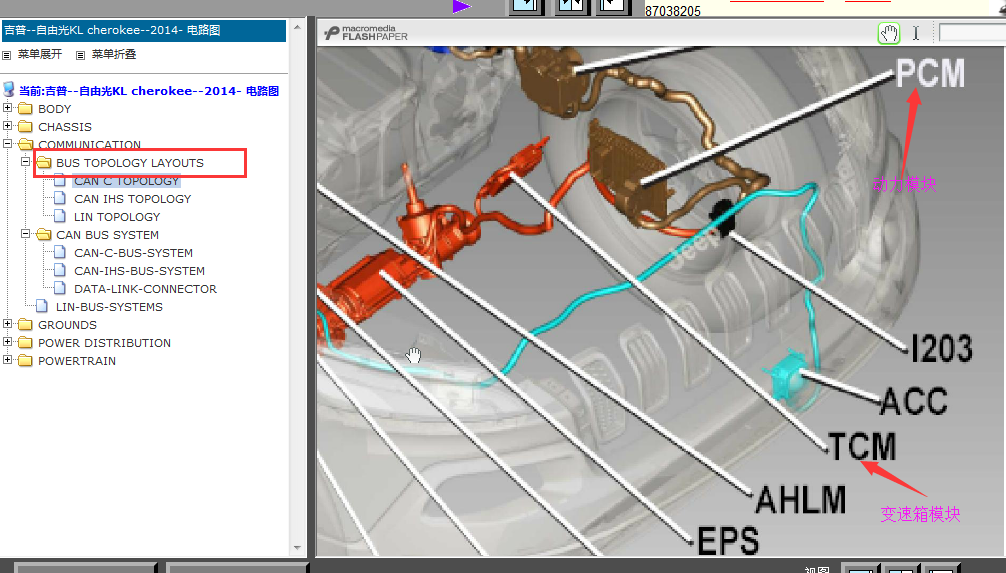Open the DATA-LINK-CONNECTOR diagram

click(x=146, y=289)
